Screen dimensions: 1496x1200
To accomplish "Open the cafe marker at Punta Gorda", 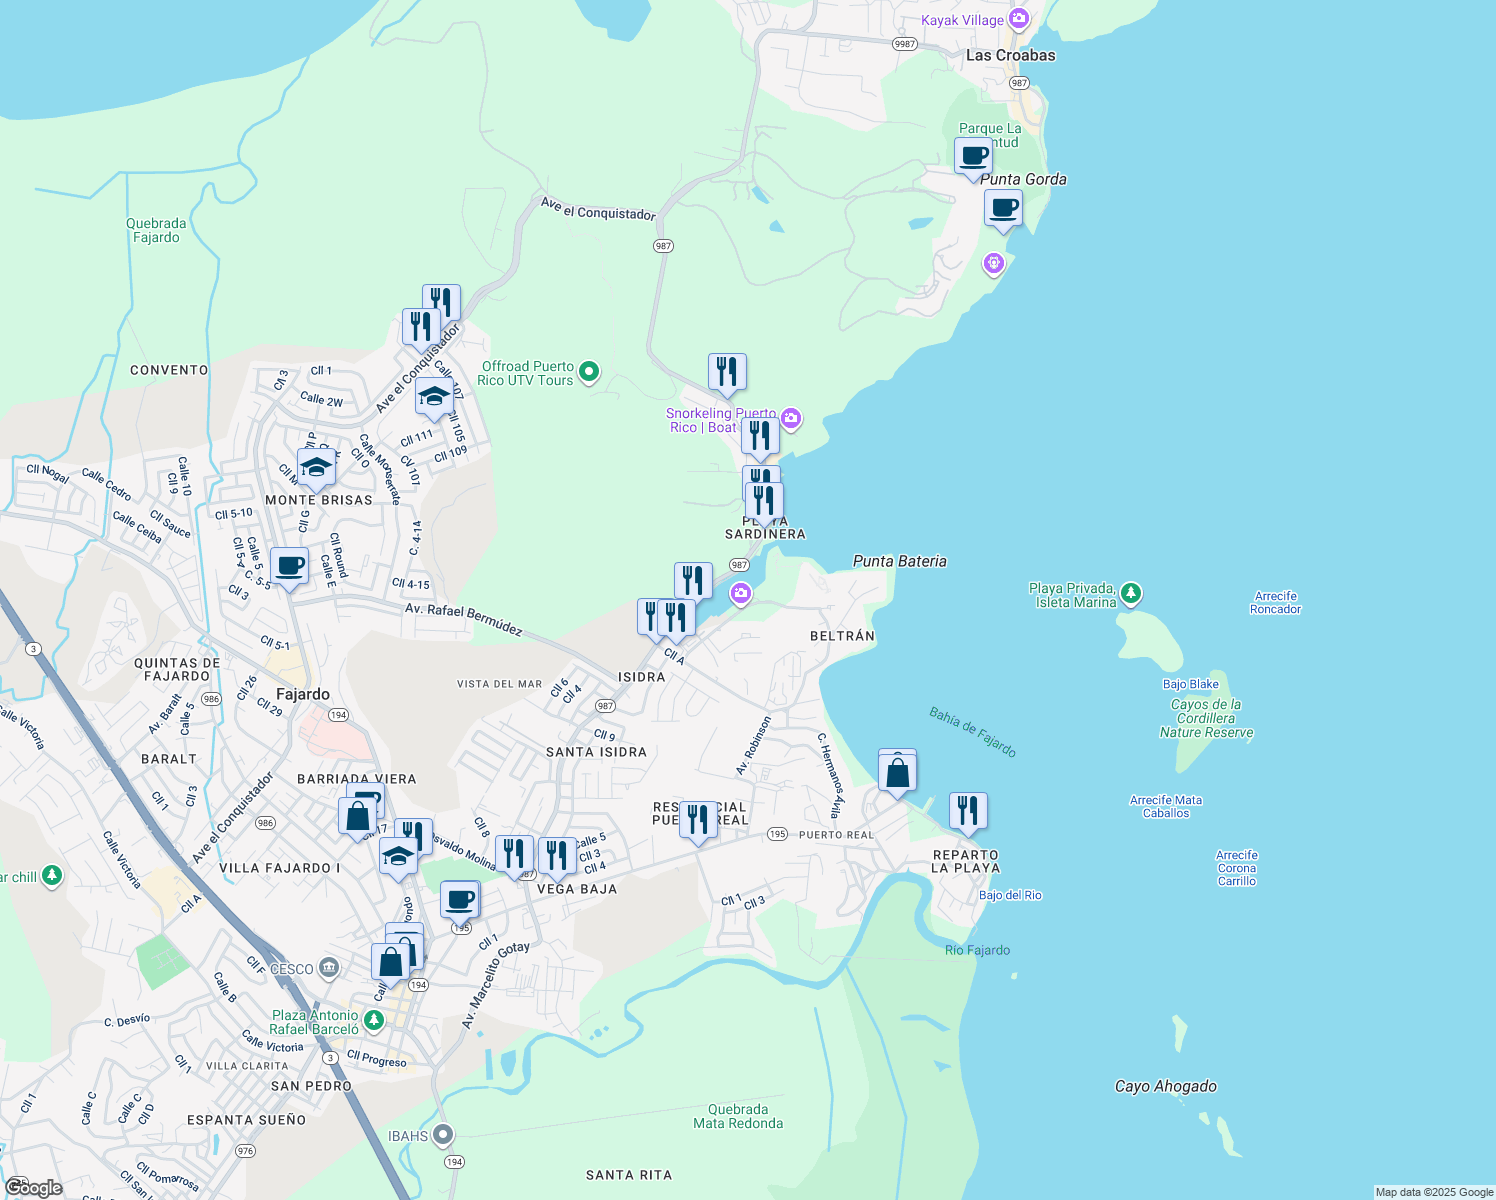I will [1003, 209].
